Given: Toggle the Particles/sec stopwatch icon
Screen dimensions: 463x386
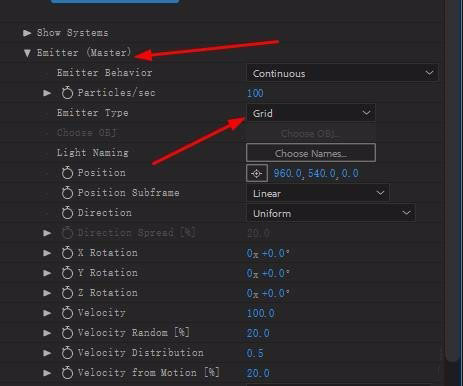Looking at the screenshot, I should pos(67,93).
